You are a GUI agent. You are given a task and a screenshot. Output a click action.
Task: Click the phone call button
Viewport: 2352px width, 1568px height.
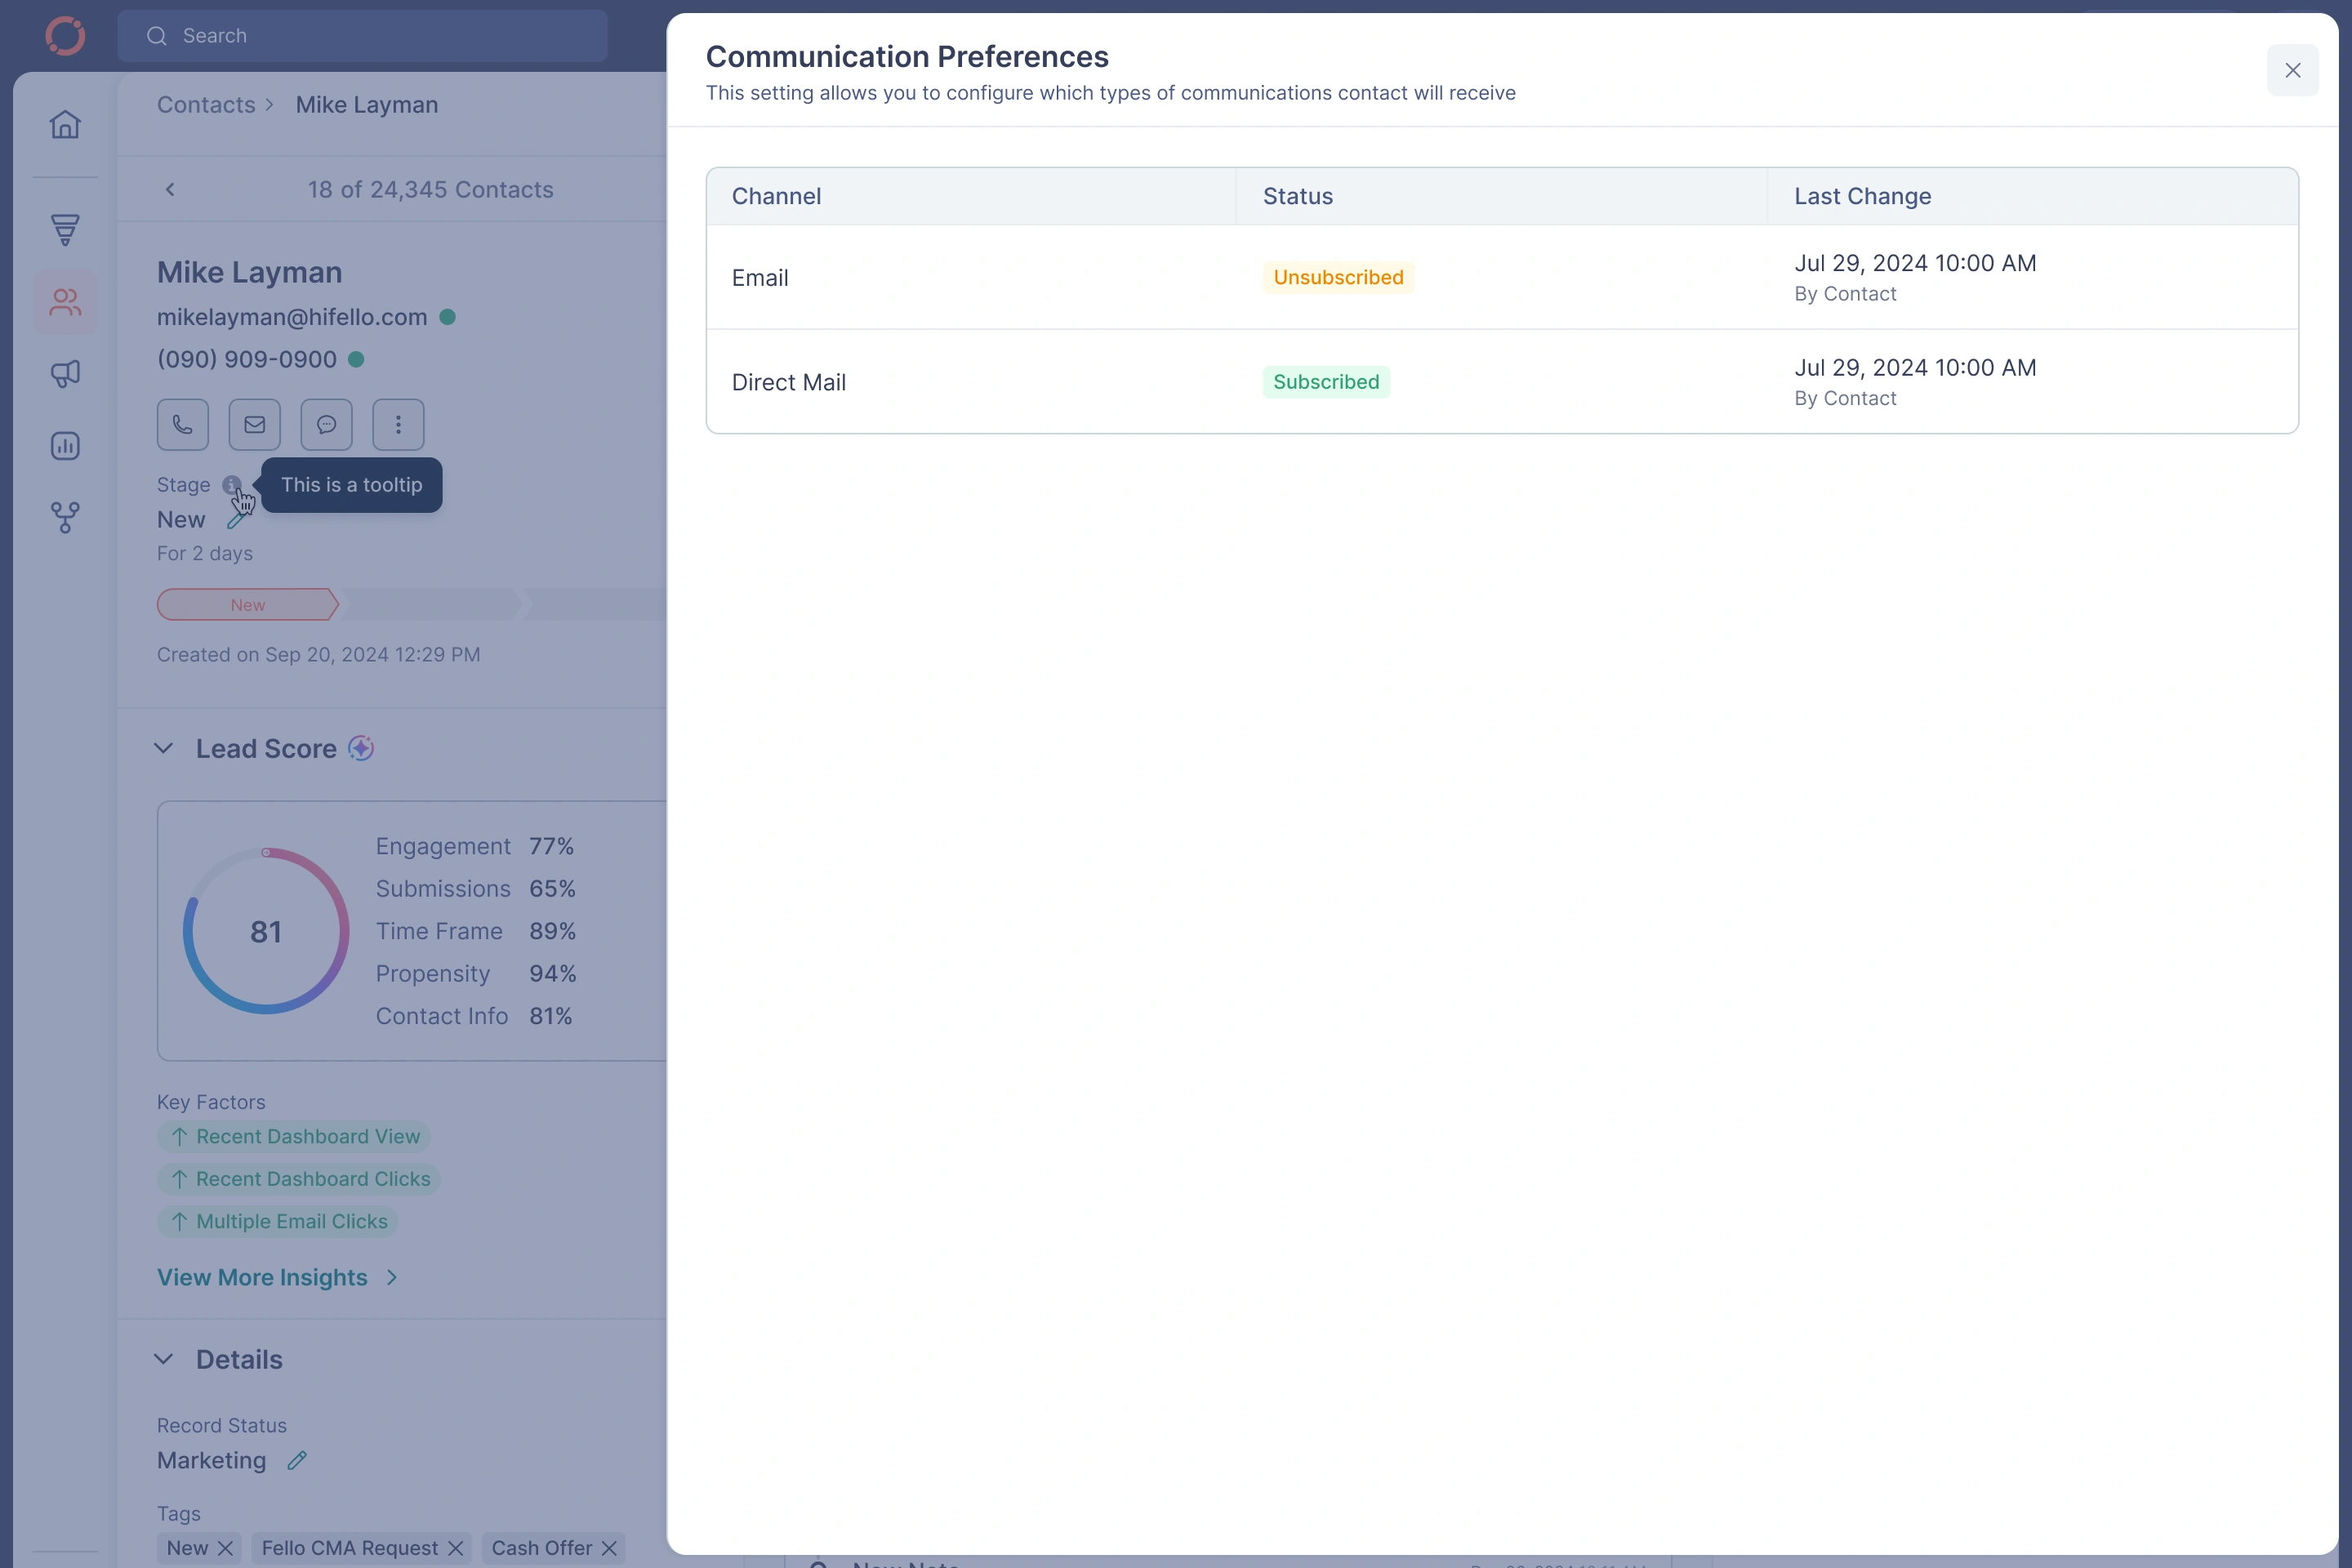(183, 425)
